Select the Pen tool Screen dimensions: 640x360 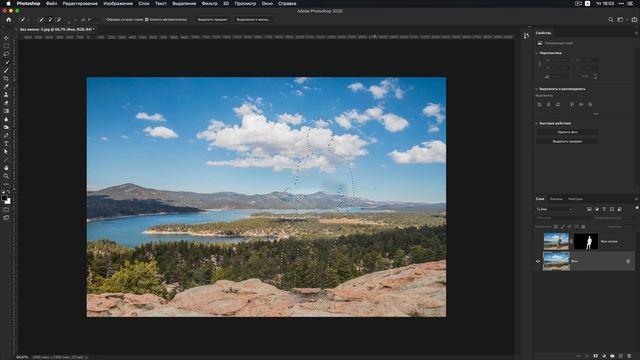(x=6, y=136)
